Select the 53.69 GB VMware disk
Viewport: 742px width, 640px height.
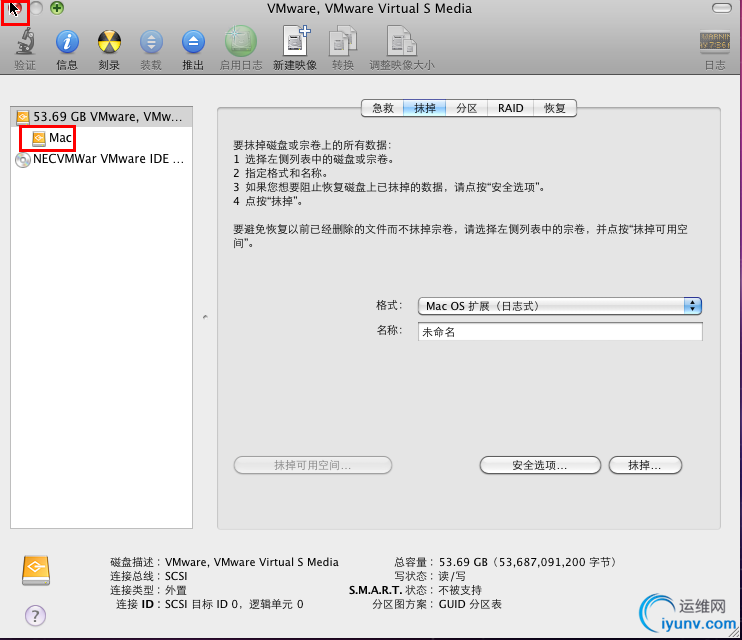pyautogui.click(x=101, y=116)
